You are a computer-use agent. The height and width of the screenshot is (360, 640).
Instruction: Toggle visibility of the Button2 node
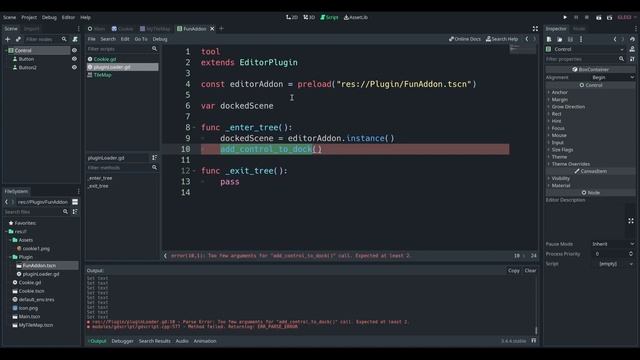click(74, 67)
